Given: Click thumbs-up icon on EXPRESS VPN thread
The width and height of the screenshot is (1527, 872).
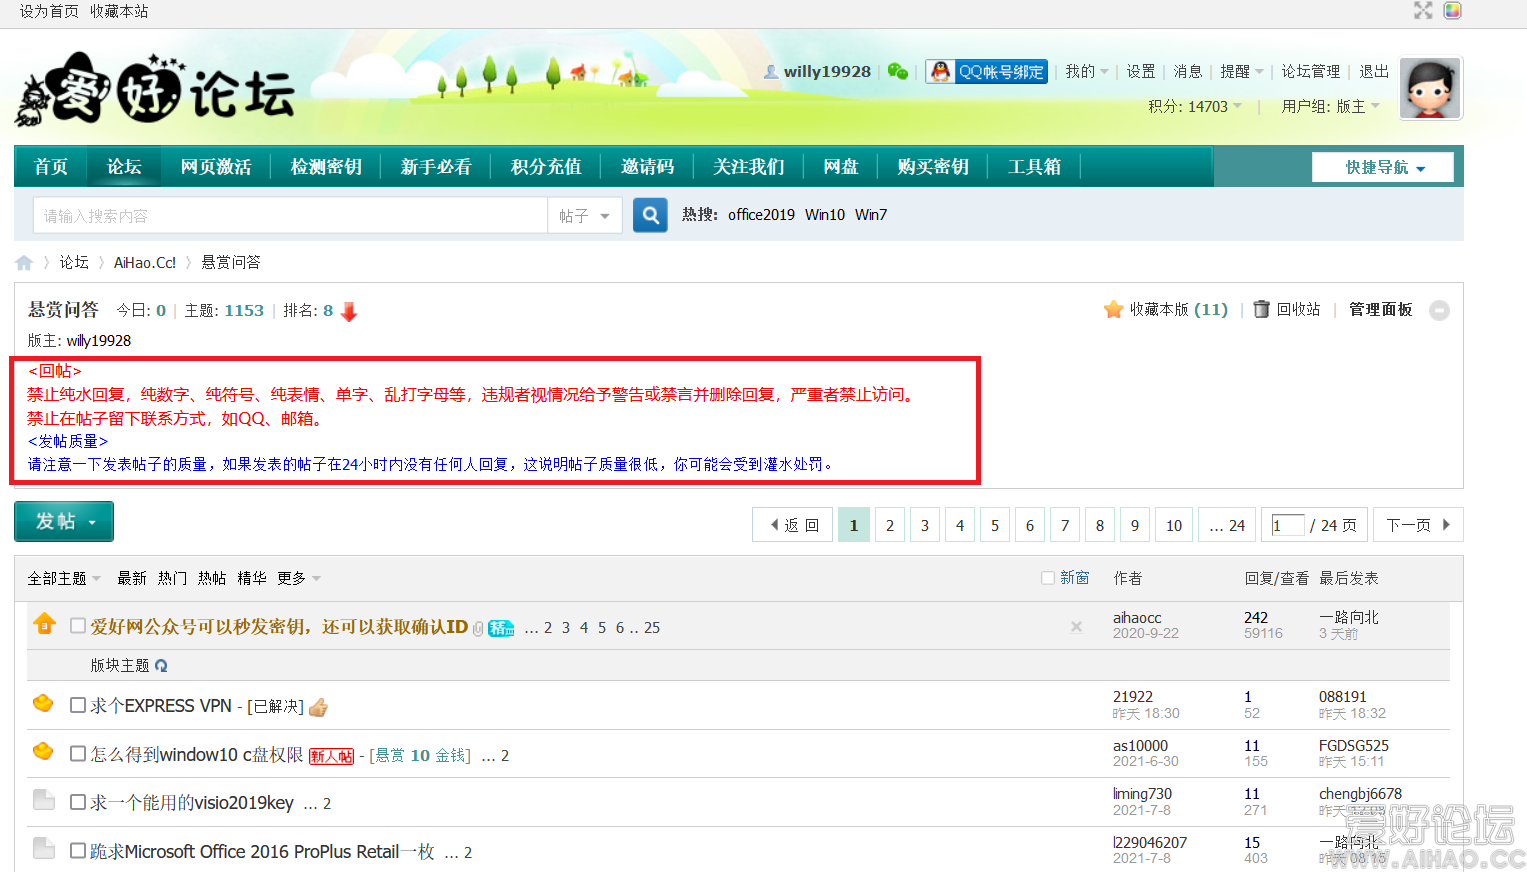Looking at the screenshot, I should 318,708.
